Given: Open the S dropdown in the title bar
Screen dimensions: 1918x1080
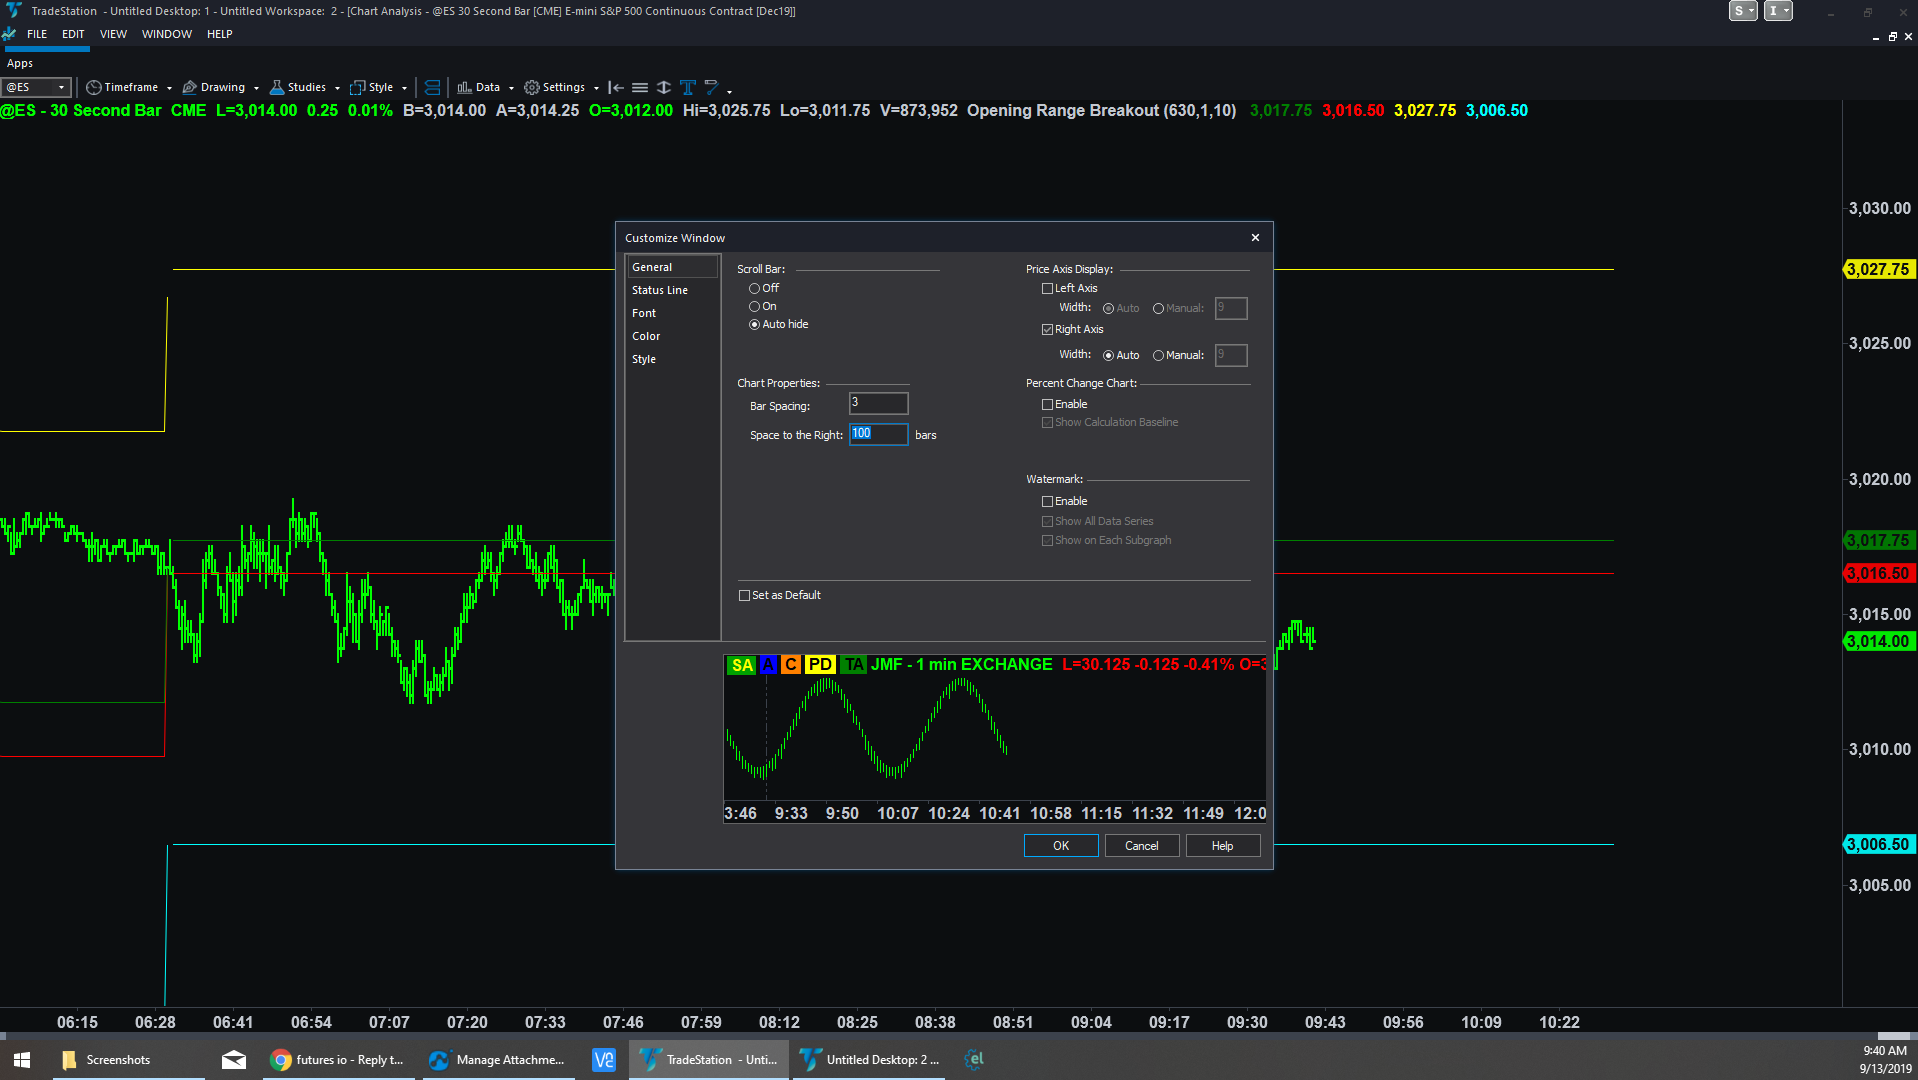Looking at the screenshot, I should (x=1743, y=11).
